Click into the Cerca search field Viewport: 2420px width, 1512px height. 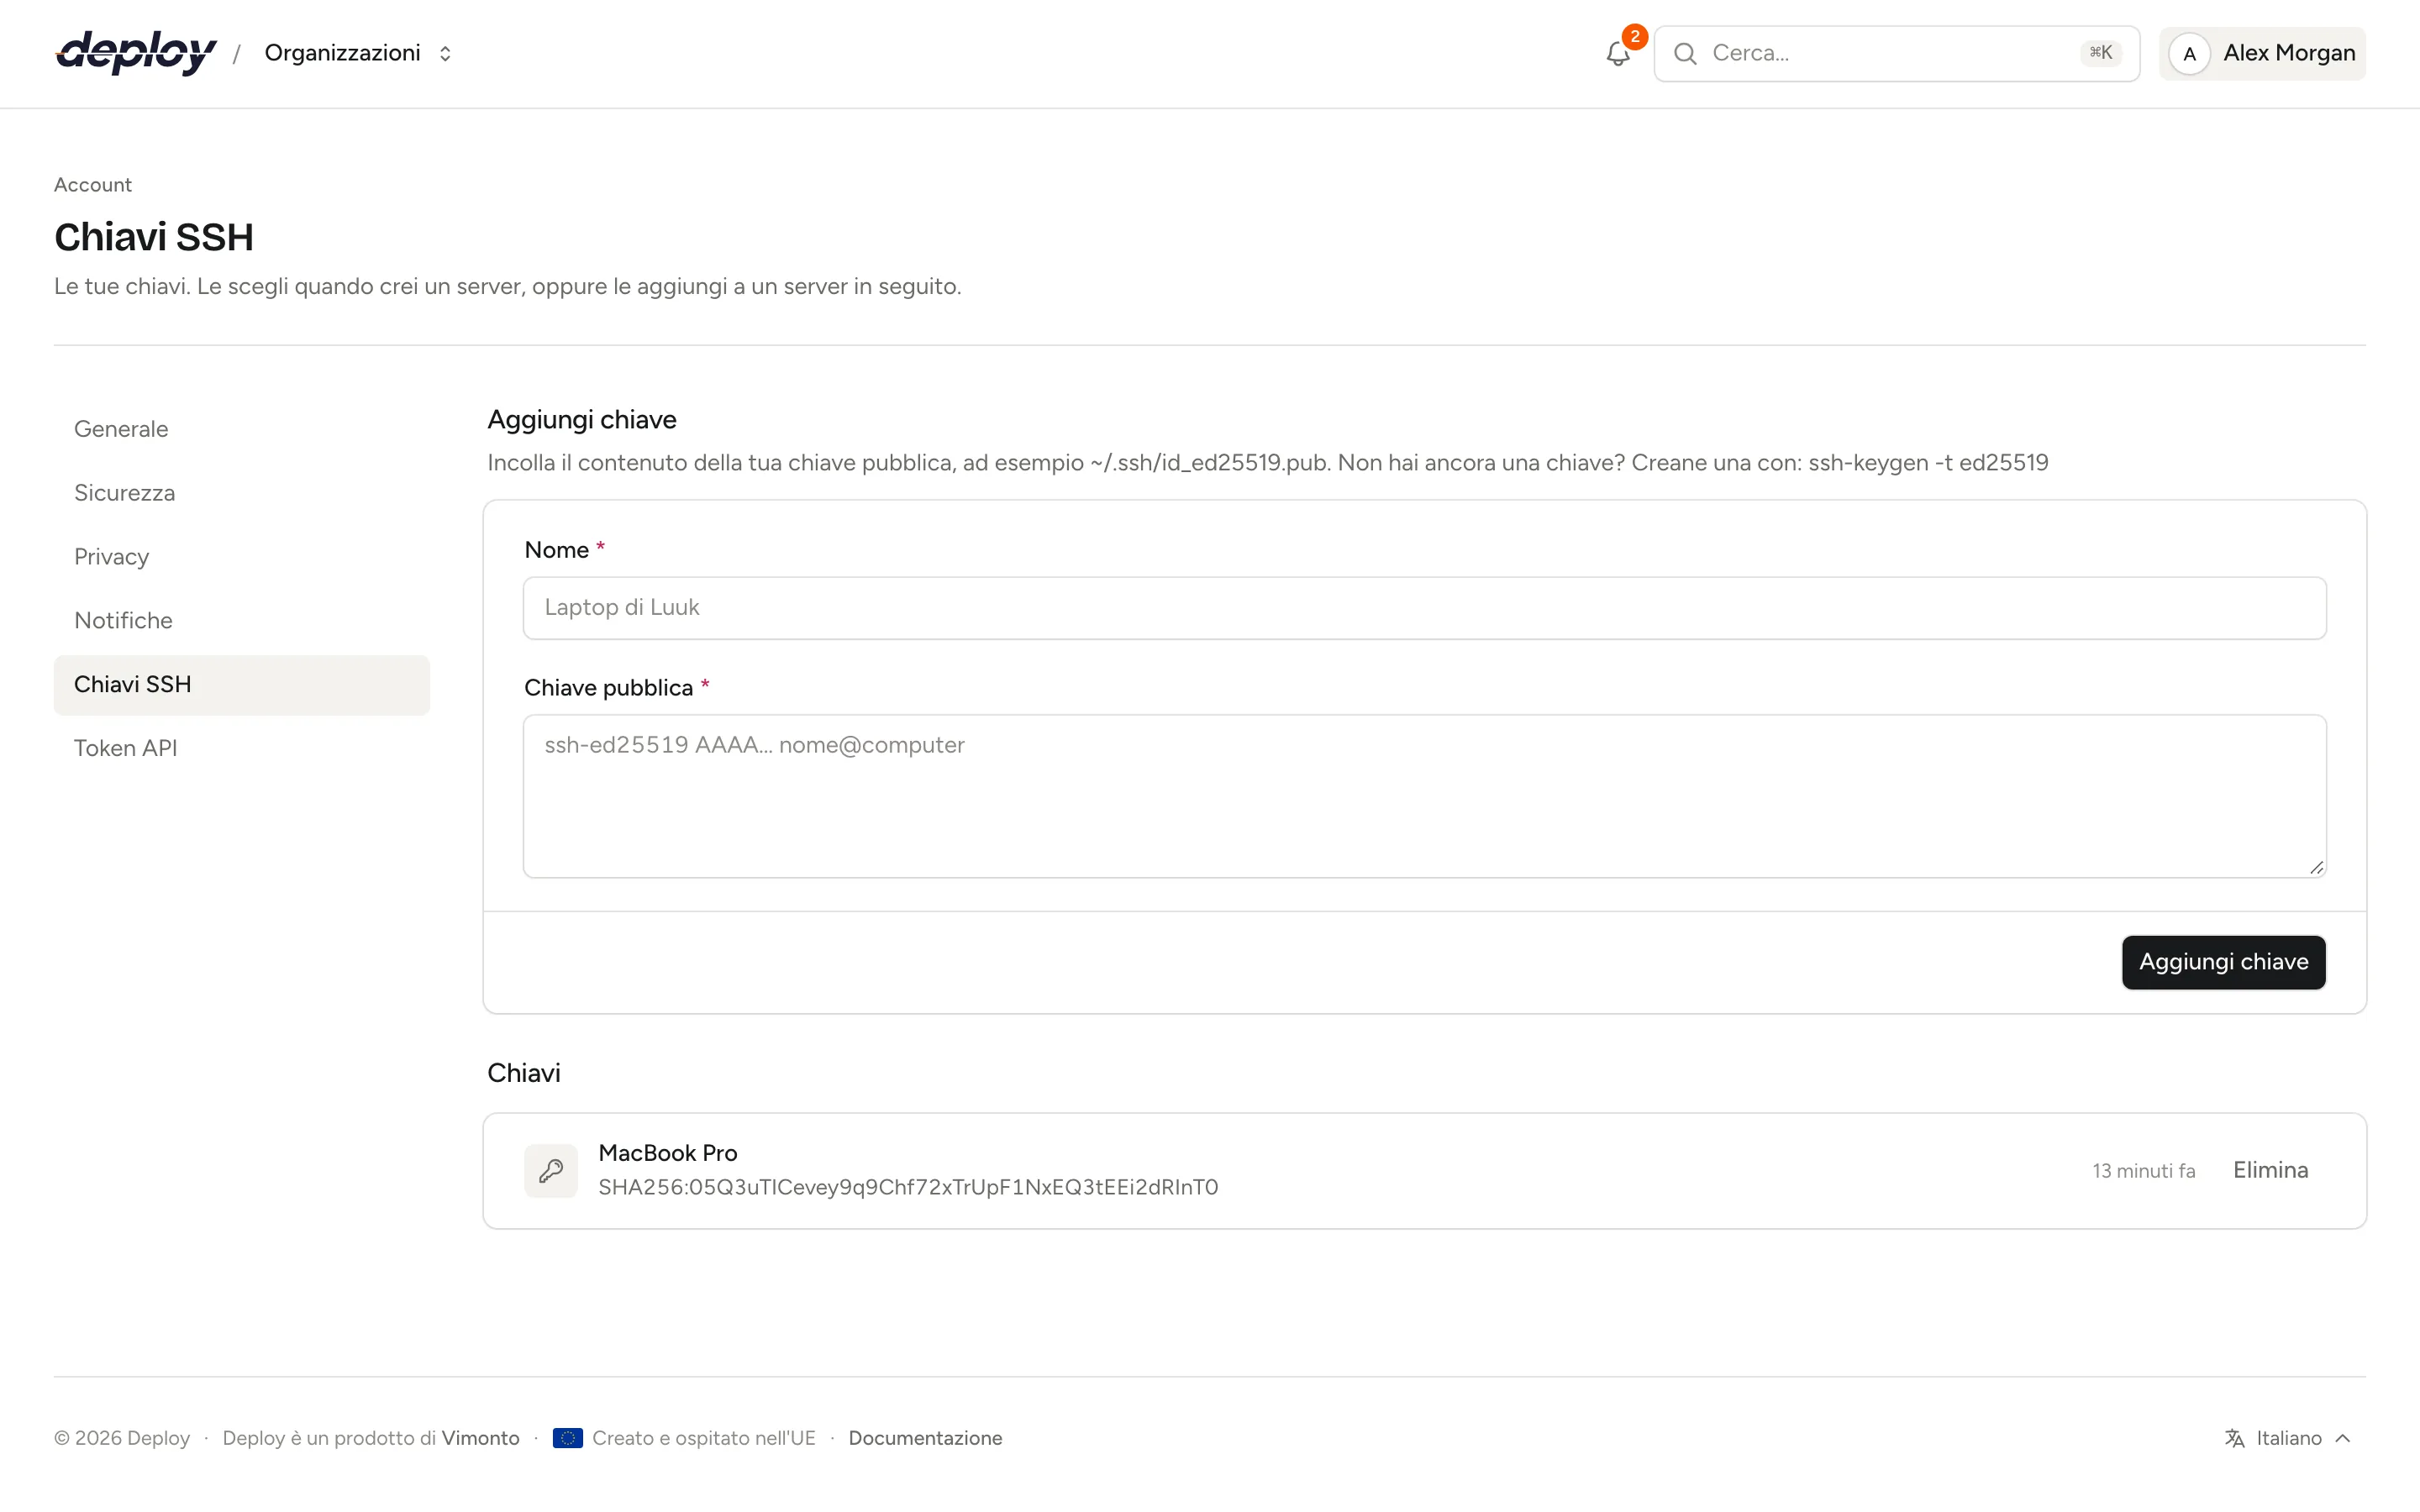click(x=1896, y=54)
